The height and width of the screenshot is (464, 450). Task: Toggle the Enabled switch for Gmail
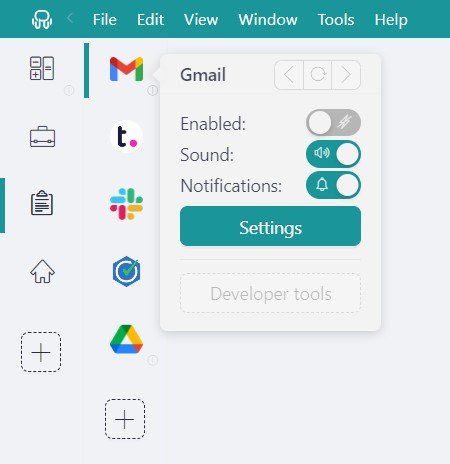(x=333, y=123)
